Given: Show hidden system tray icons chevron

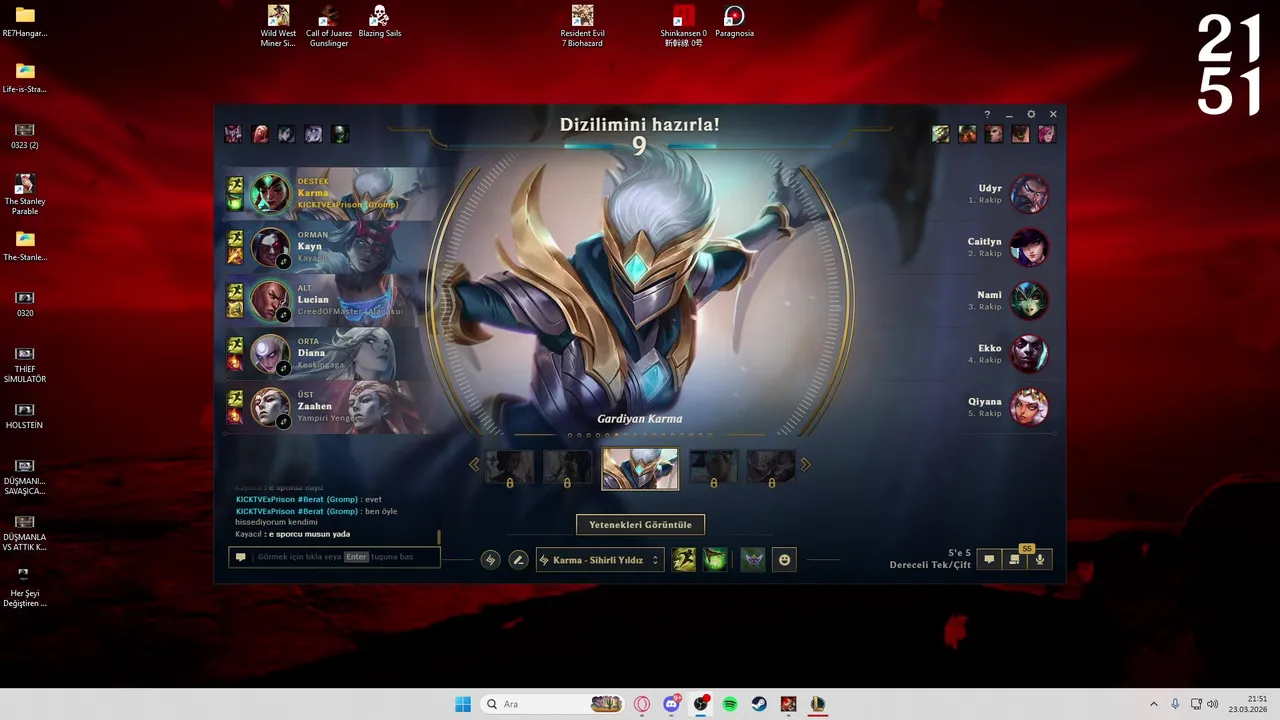Looking at the screenshot, I should click(x=1153, y=704).
